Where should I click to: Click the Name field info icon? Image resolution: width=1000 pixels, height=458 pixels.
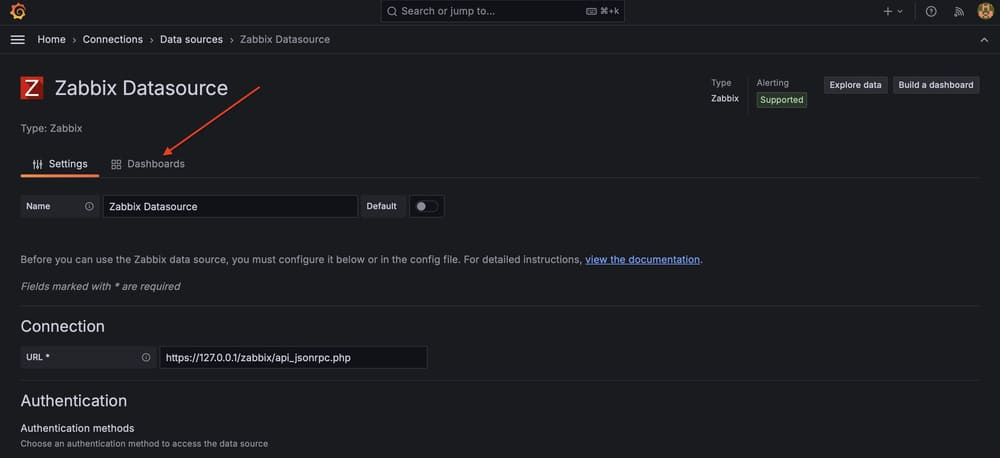89,206
